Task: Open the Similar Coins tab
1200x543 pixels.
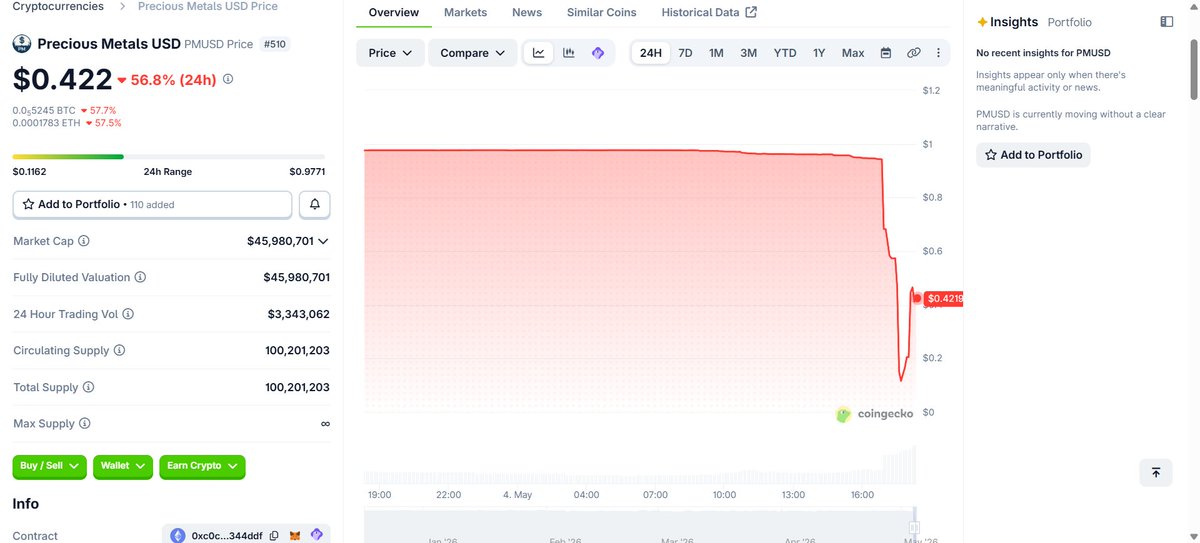Action: (602, 12)
